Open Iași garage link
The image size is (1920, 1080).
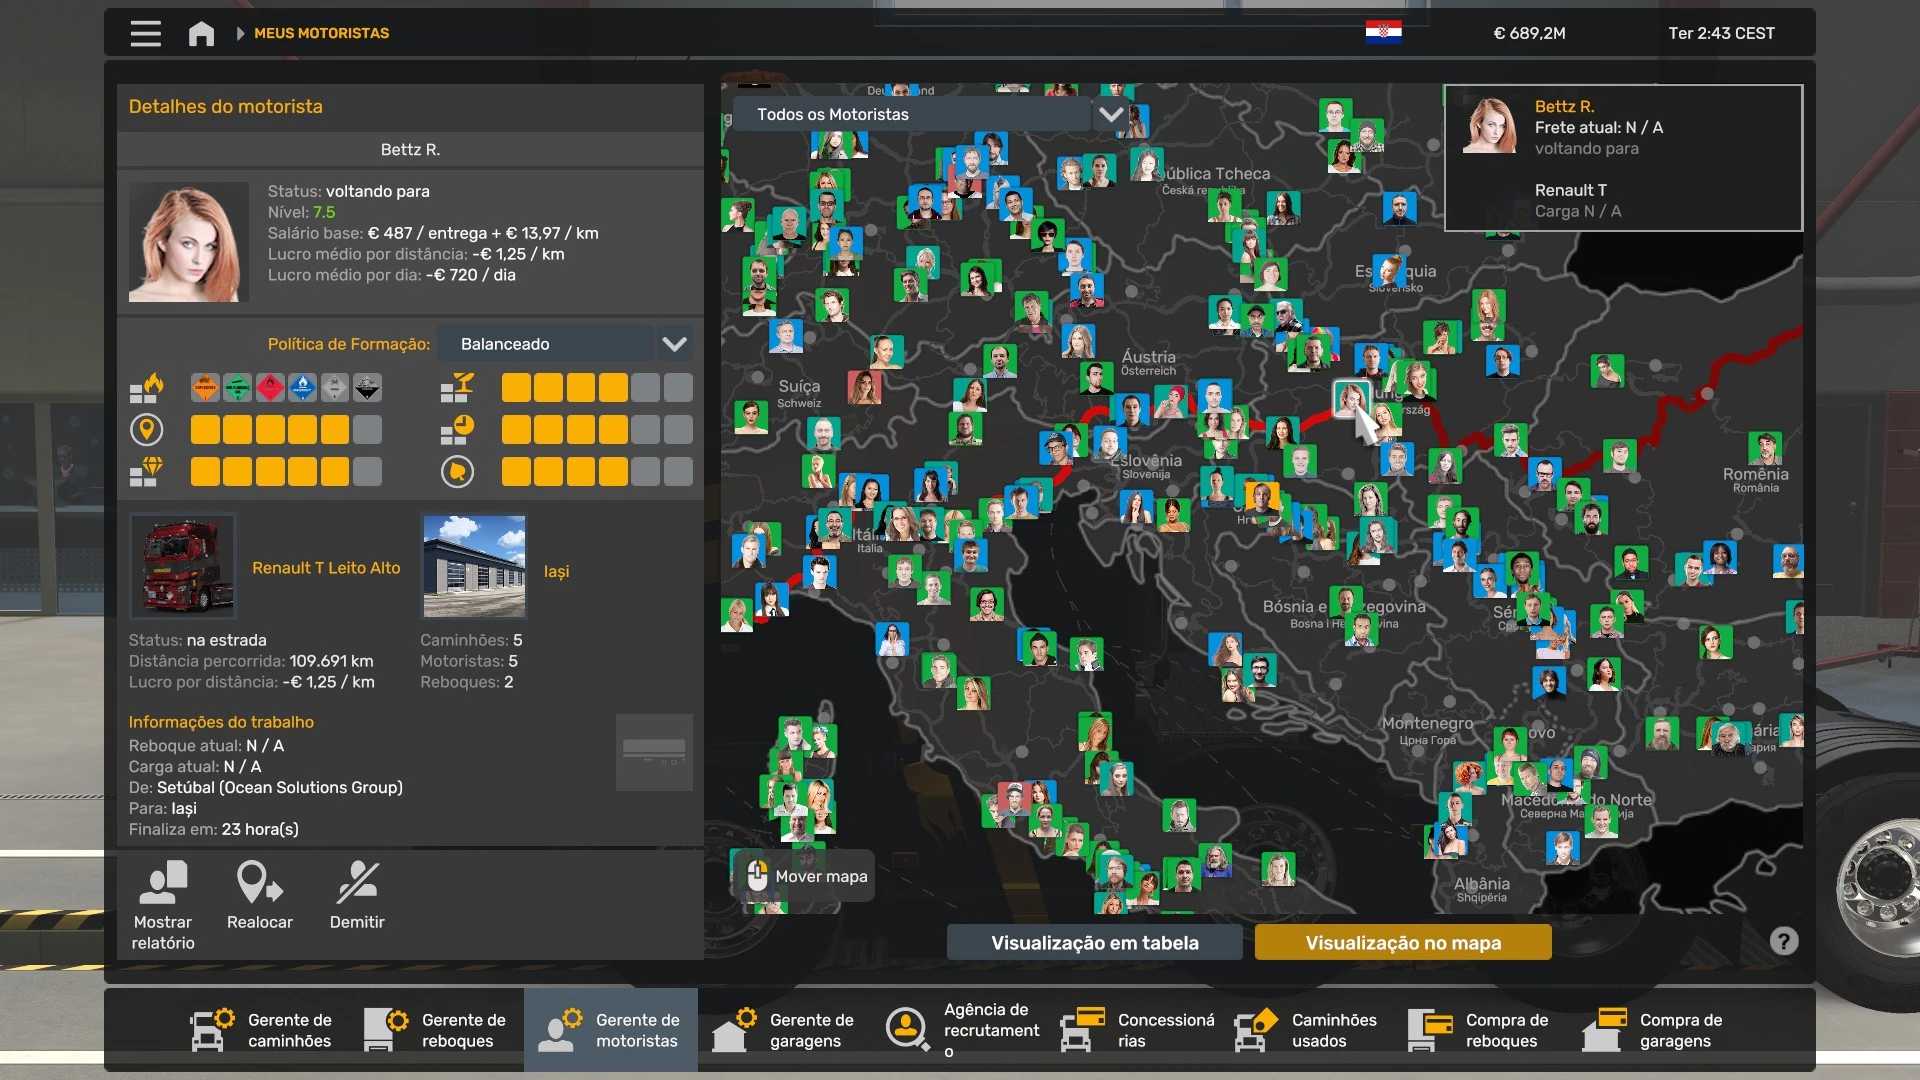pyautogui.click(x=556, y=571)
